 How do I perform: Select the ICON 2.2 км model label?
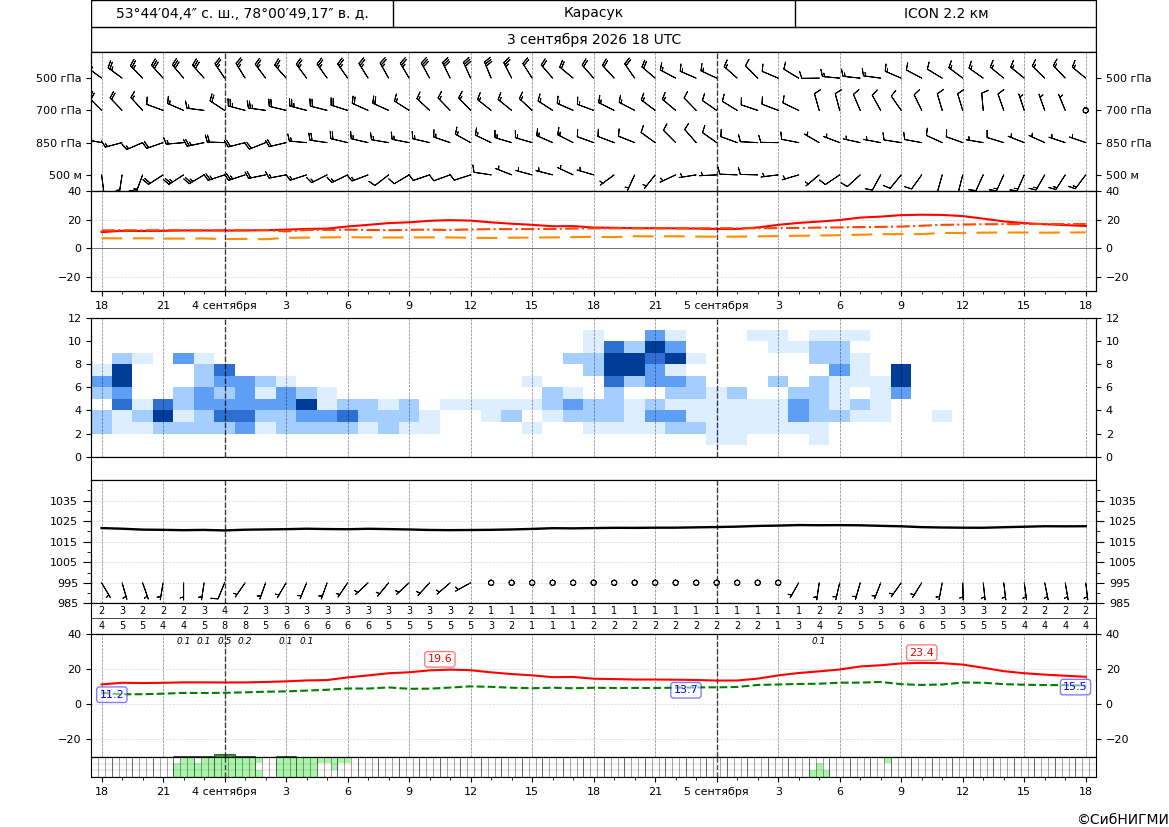945,13
